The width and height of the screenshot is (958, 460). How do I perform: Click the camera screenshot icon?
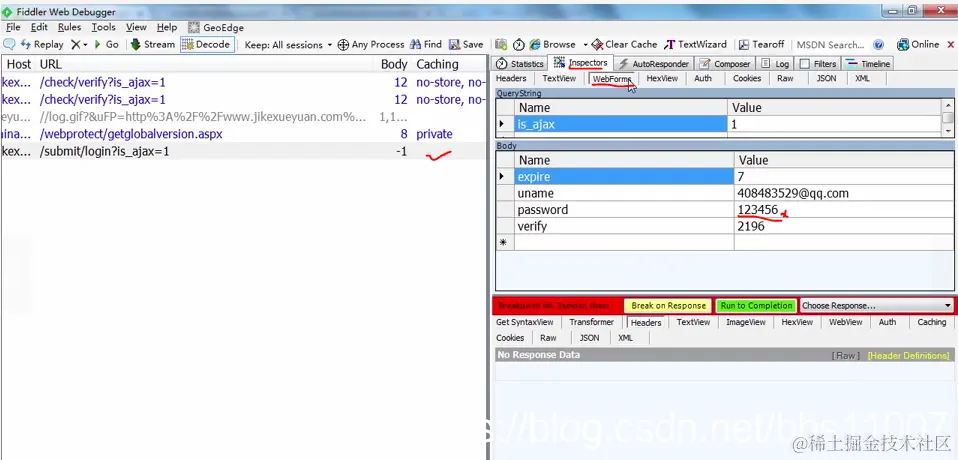(x=501, y=45)
